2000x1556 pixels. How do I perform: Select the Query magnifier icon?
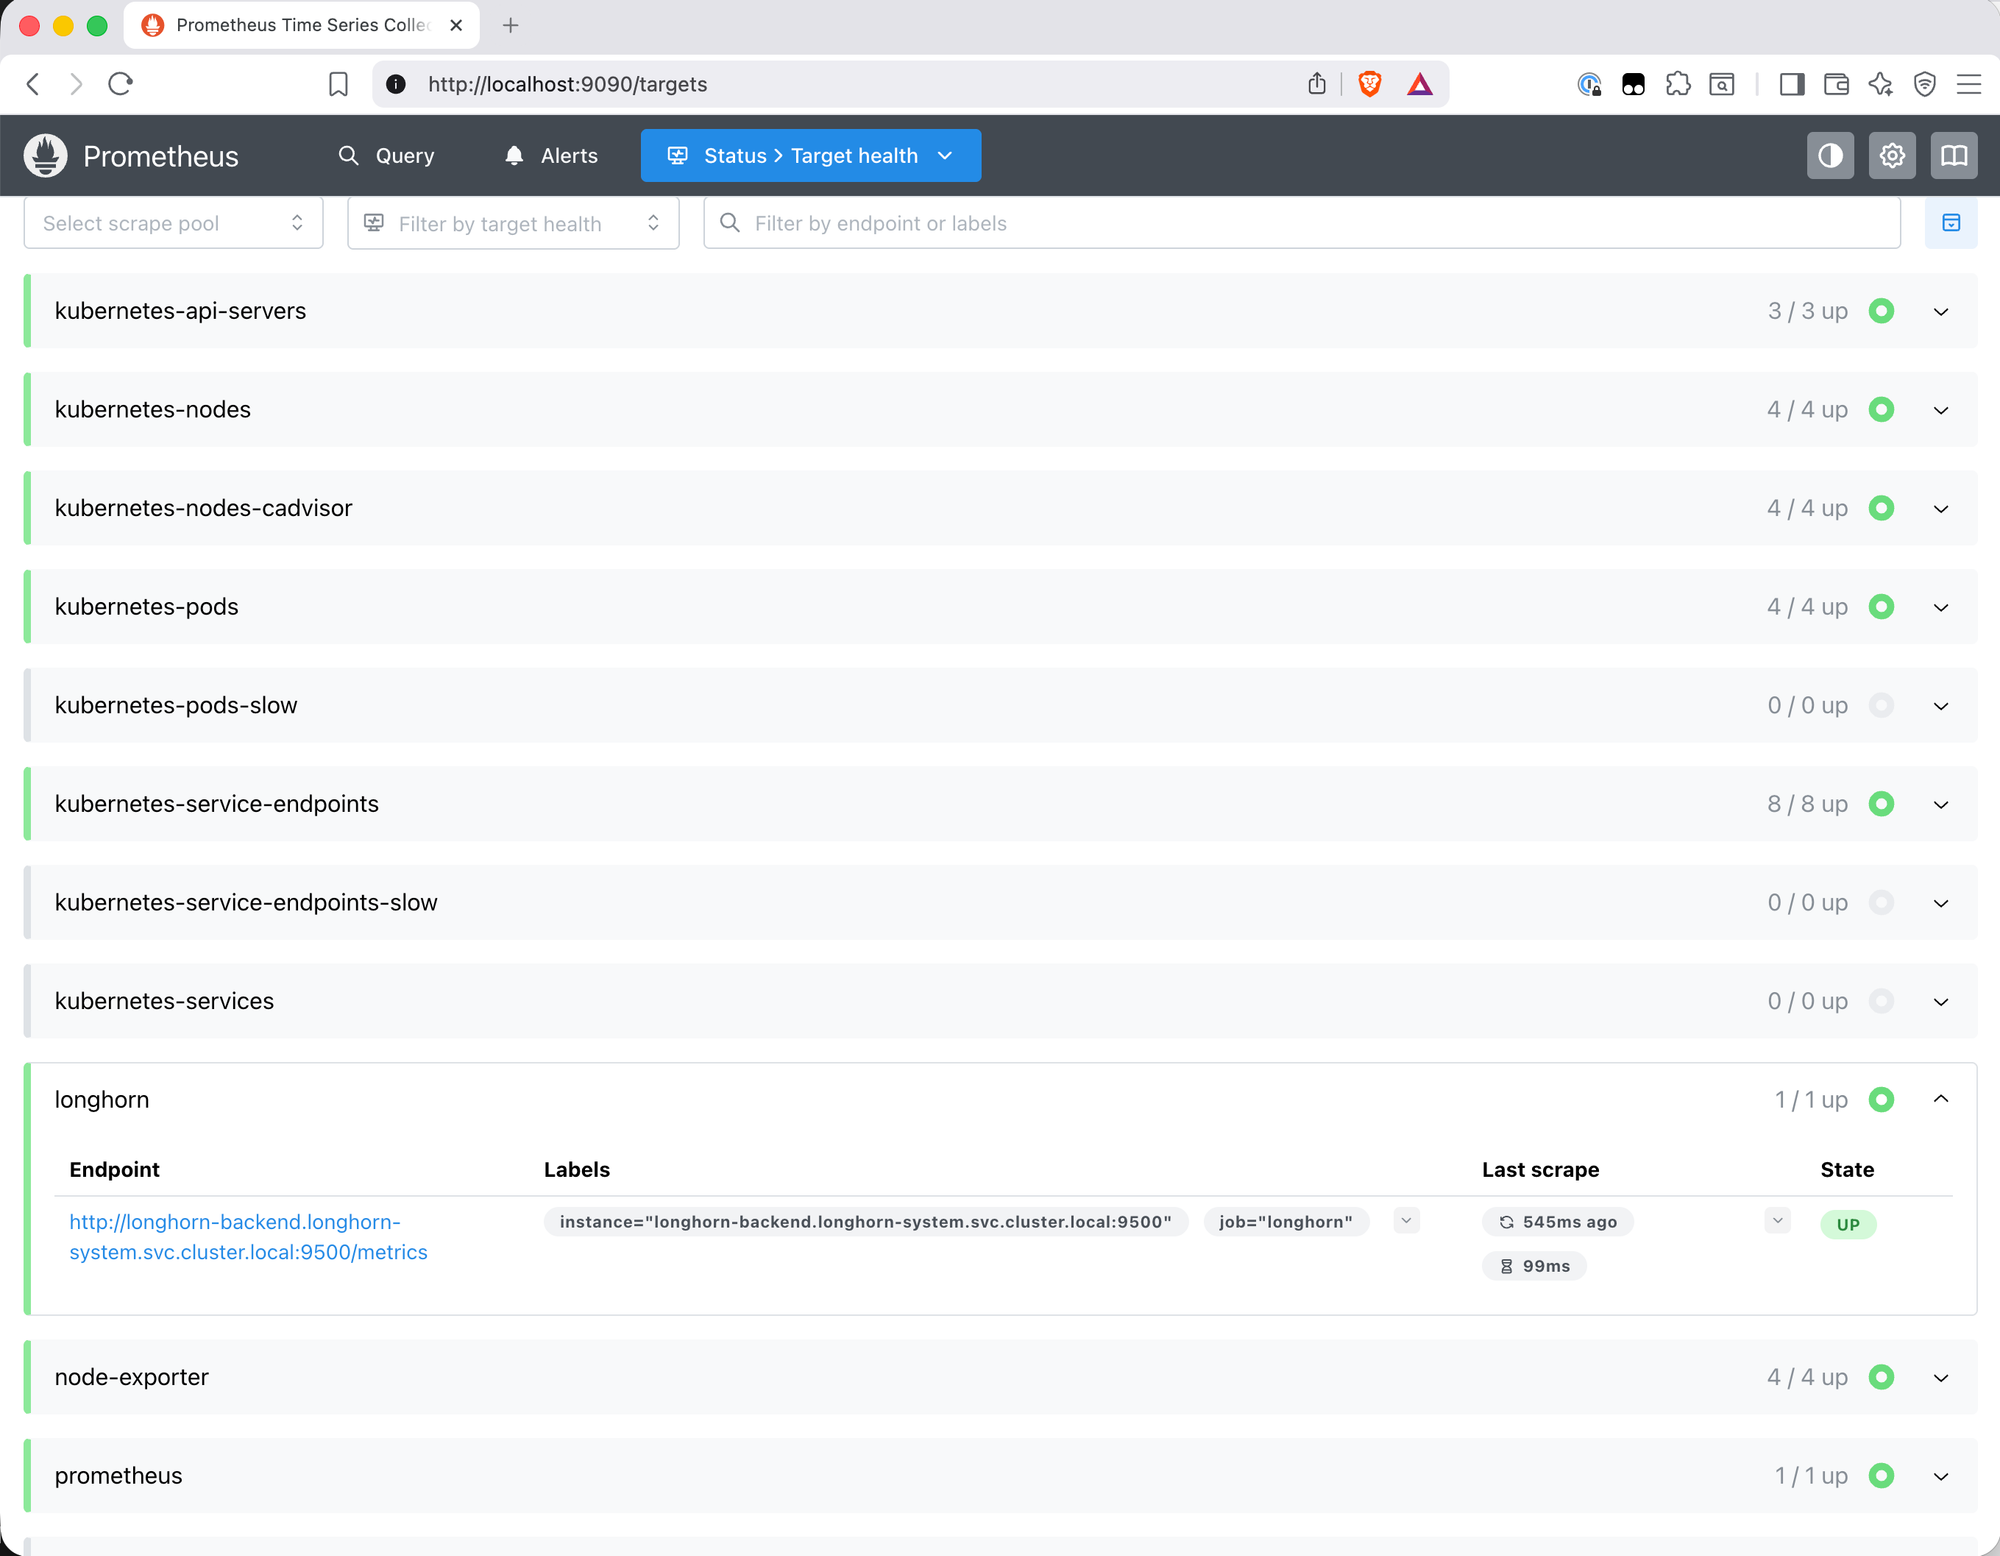[x=349, y=155]
